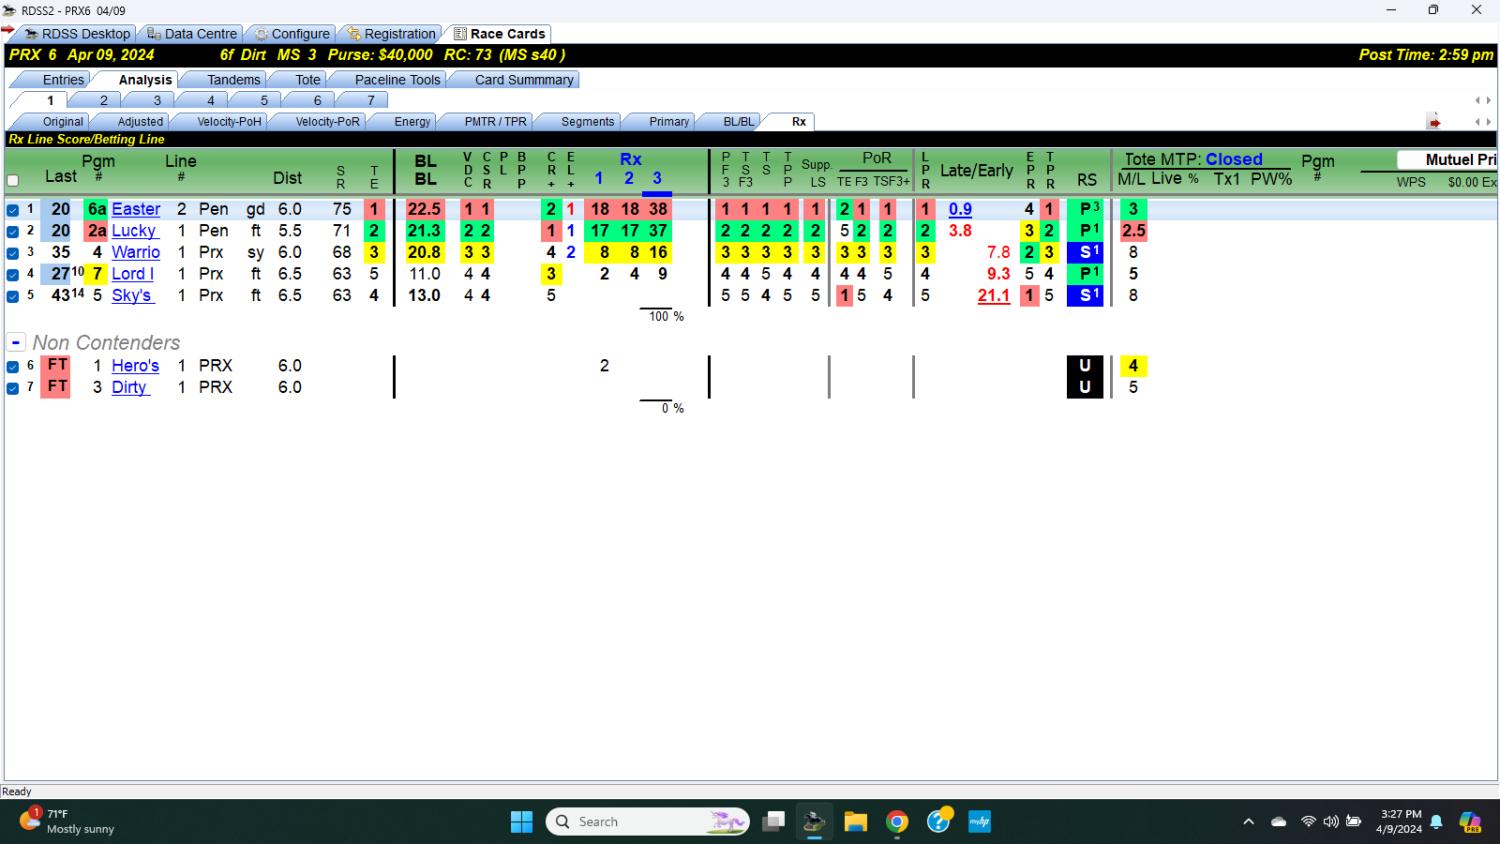The width and height of the screenshot is (1500, 844).
Task: Open Google Chrome from taskbar
Action: [897, 822]
